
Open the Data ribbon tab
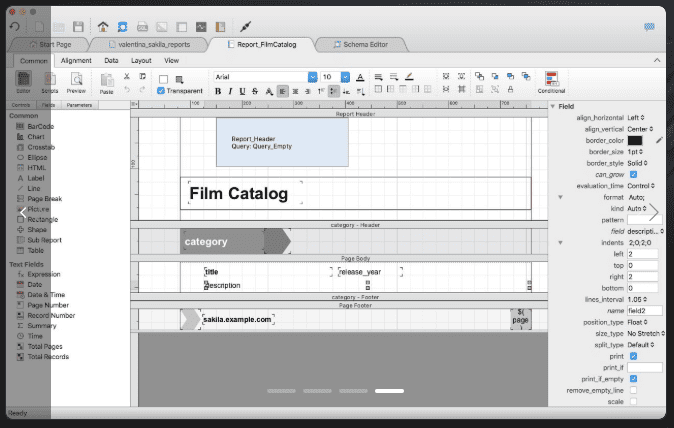pos(111,61)
